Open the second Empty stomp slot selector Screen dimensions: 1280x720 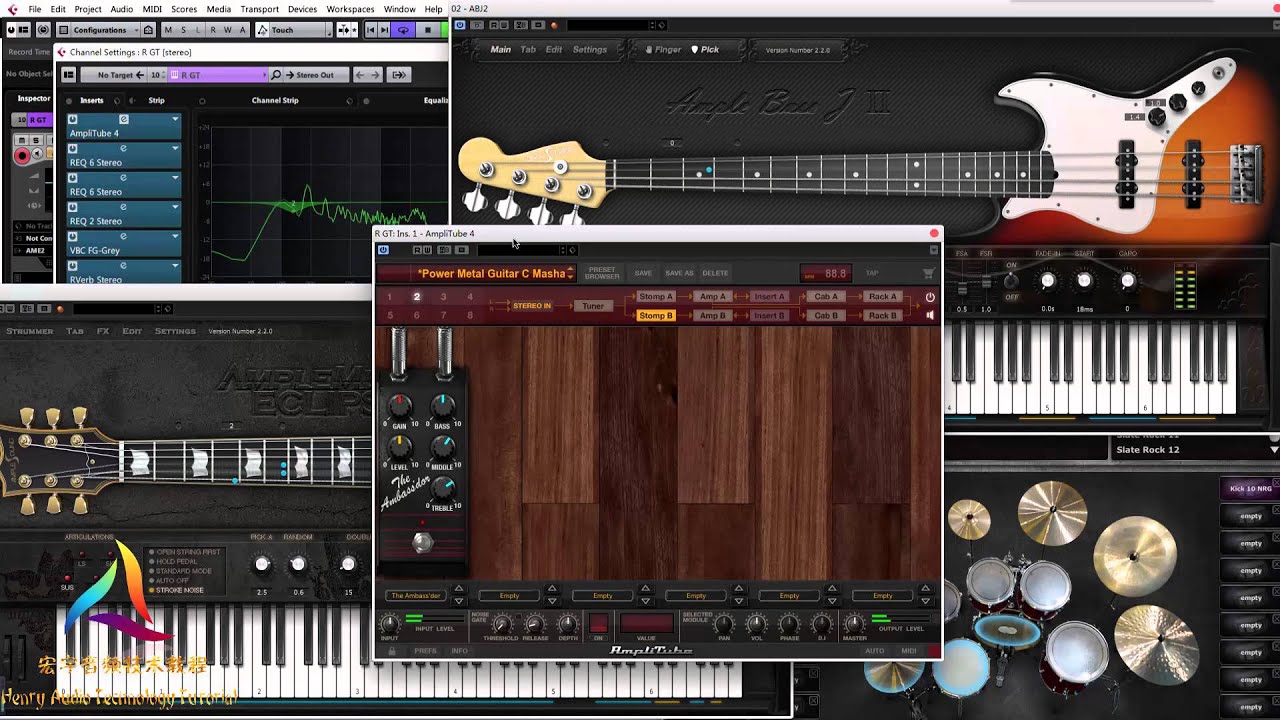(x=602, y=596)
